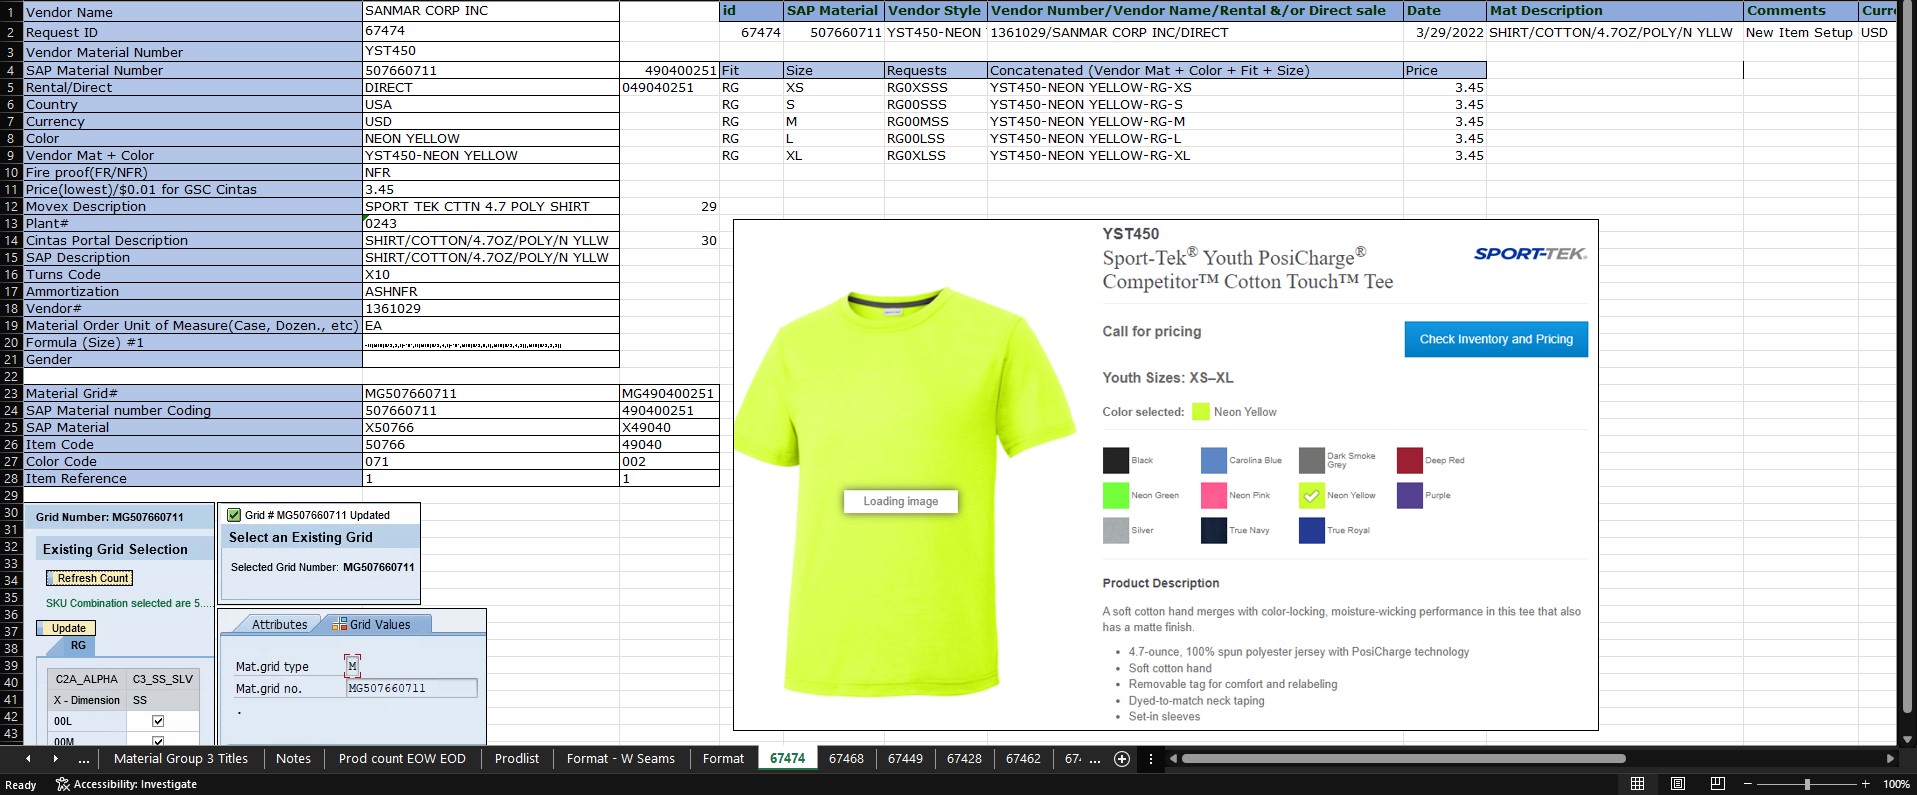Click the horizontal scrollbar right arrow

(1890, 759)
